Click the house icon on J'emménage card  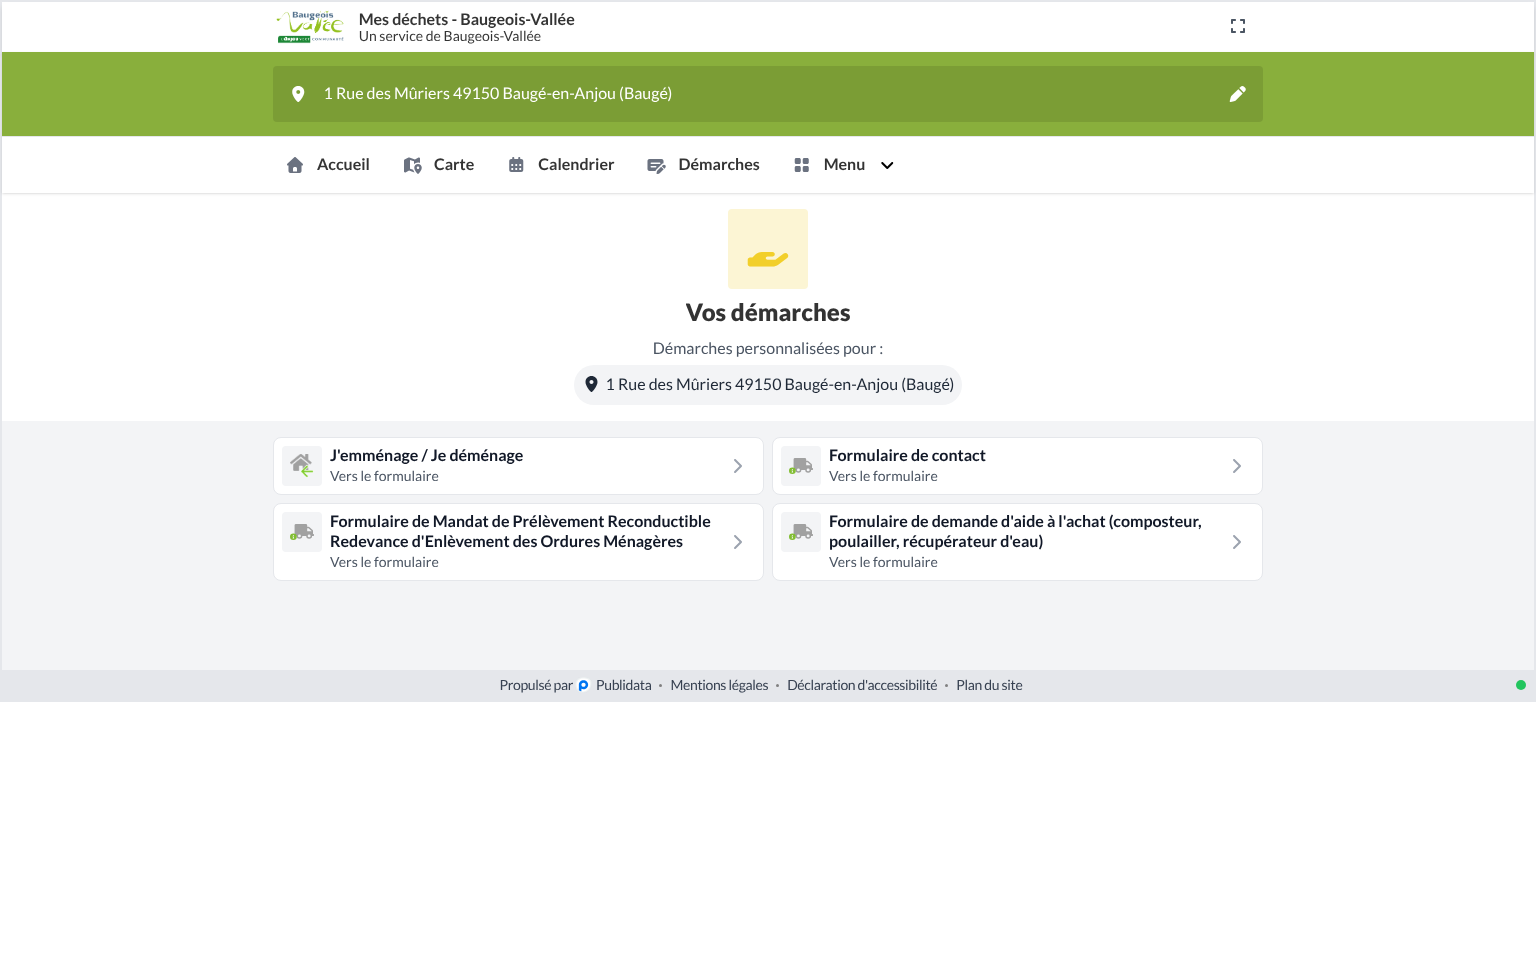tap(302, 466)
